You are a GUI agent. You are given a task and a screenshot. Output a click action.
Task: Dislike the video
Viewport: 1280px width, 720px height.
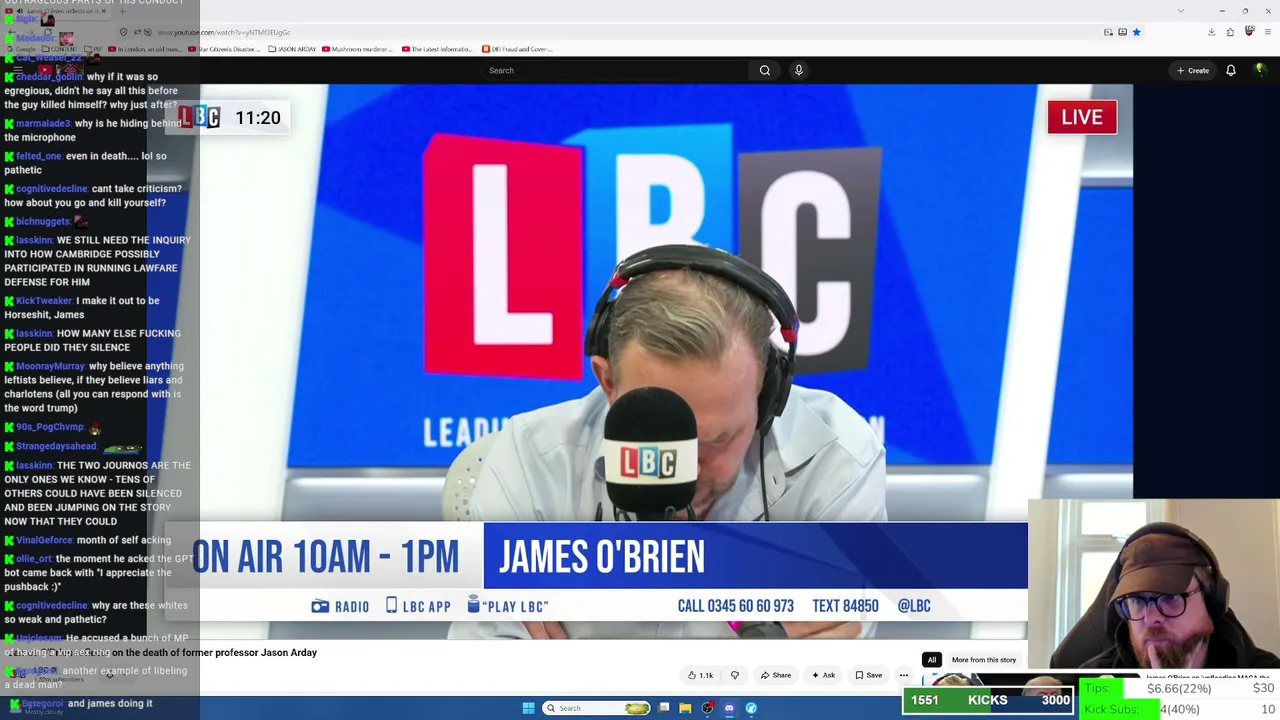tap(735, 675)
